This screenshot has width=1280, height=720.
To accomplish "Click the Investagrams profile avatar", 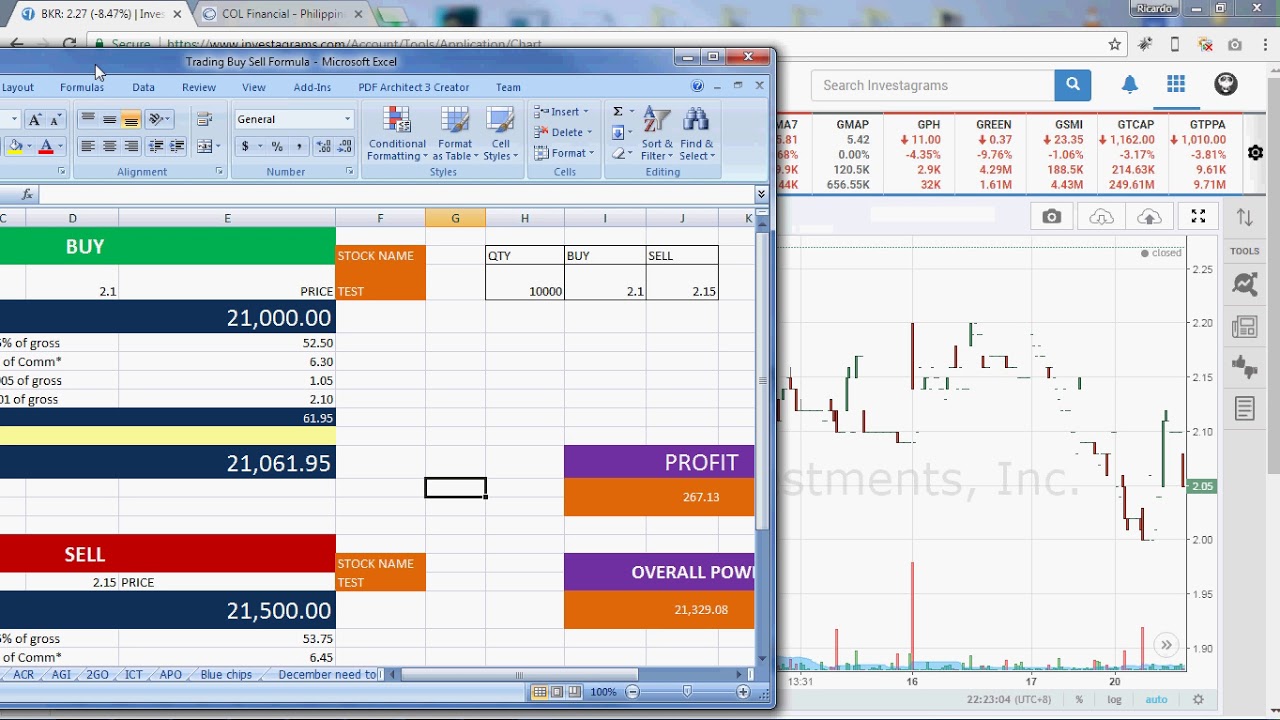I will [1226, 85].
